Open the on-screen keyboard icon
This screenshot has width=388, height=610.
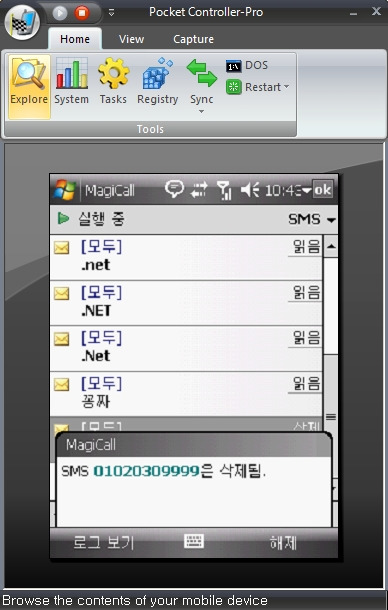pos(194,541)
